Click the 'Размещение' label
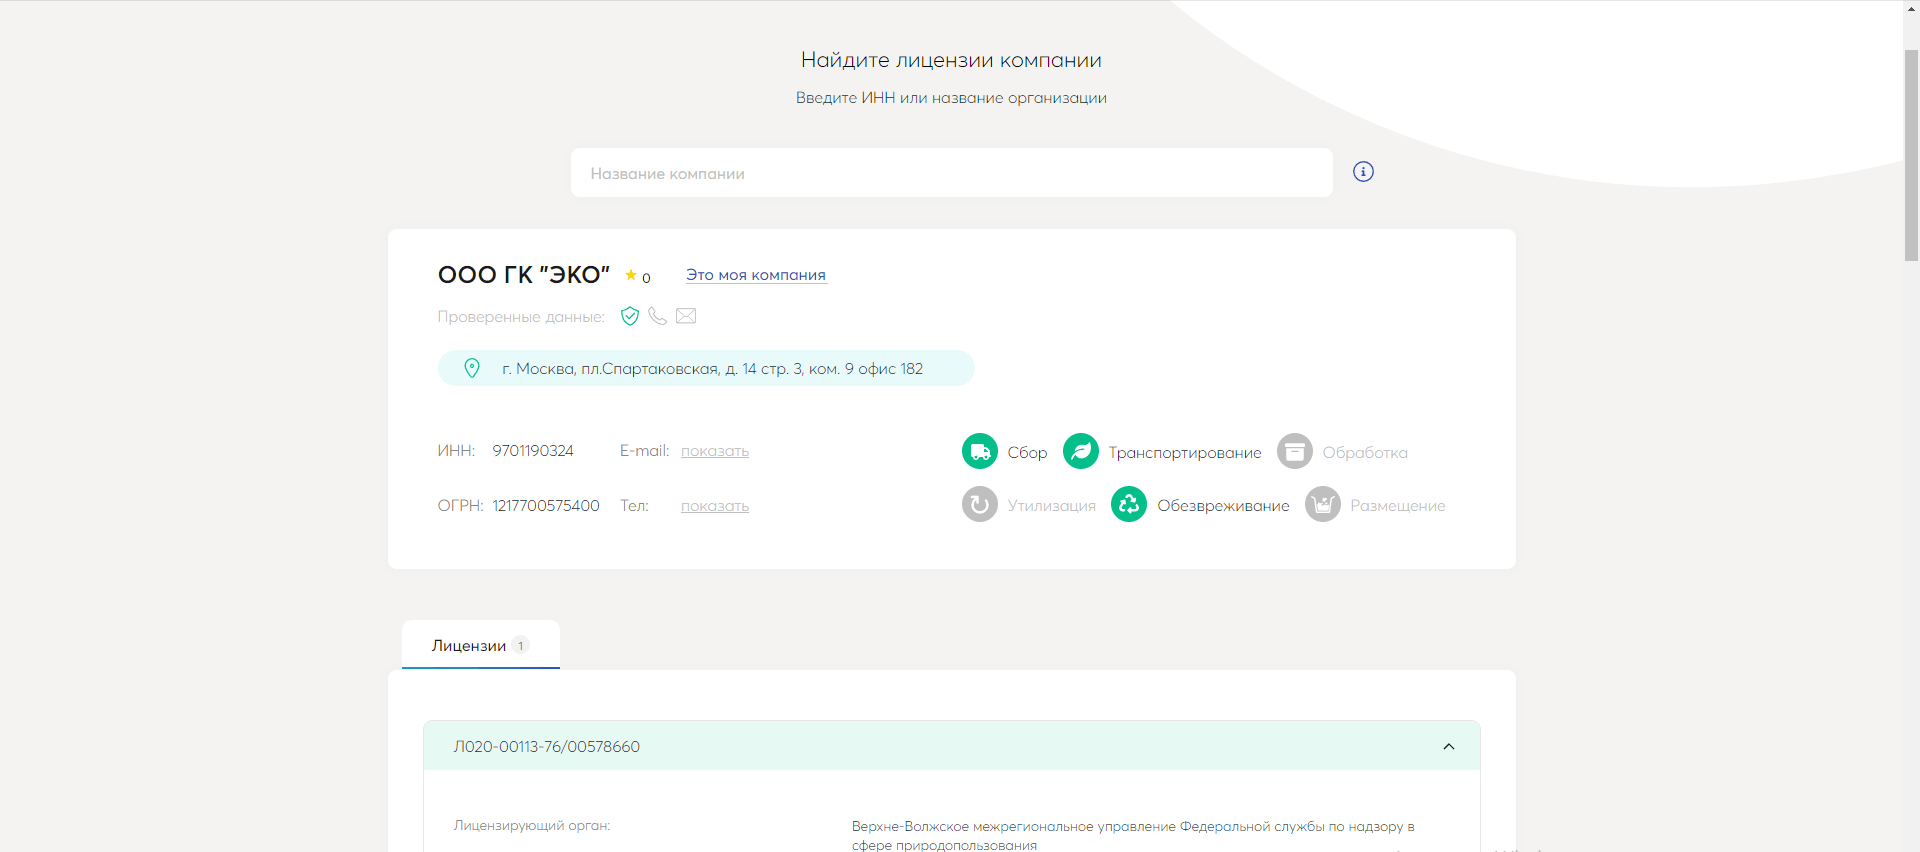This screenshot has height=852, width=1920. pyautogui.click(x=1398, y=506)
